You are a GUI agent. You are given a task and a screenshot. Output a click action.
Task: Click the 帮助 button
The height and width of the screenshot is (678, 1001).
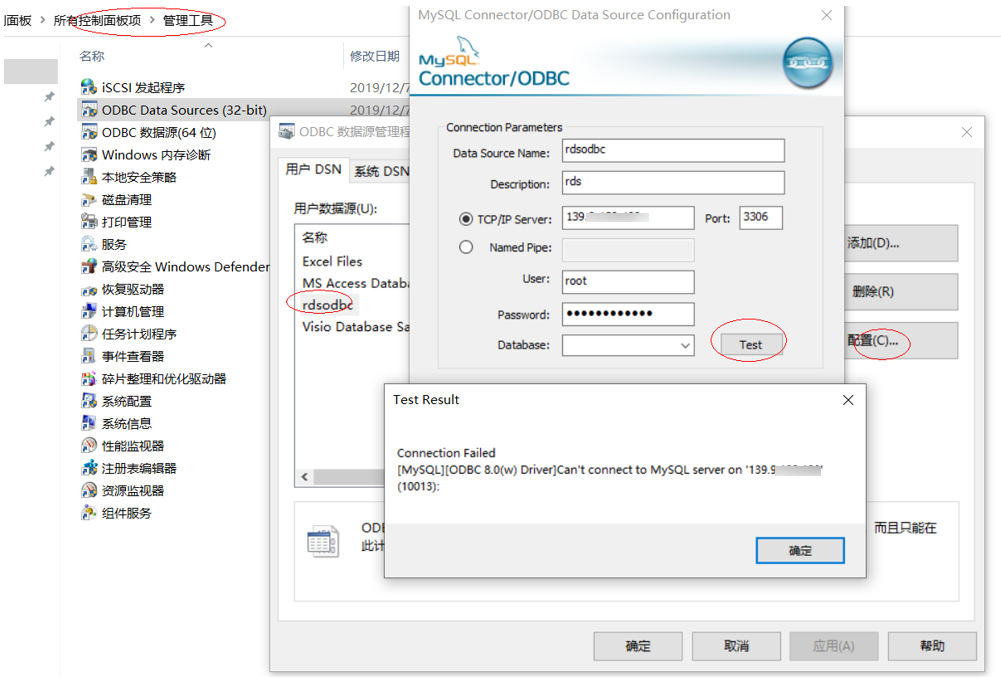pyautogui.click(x=932, y=646)
